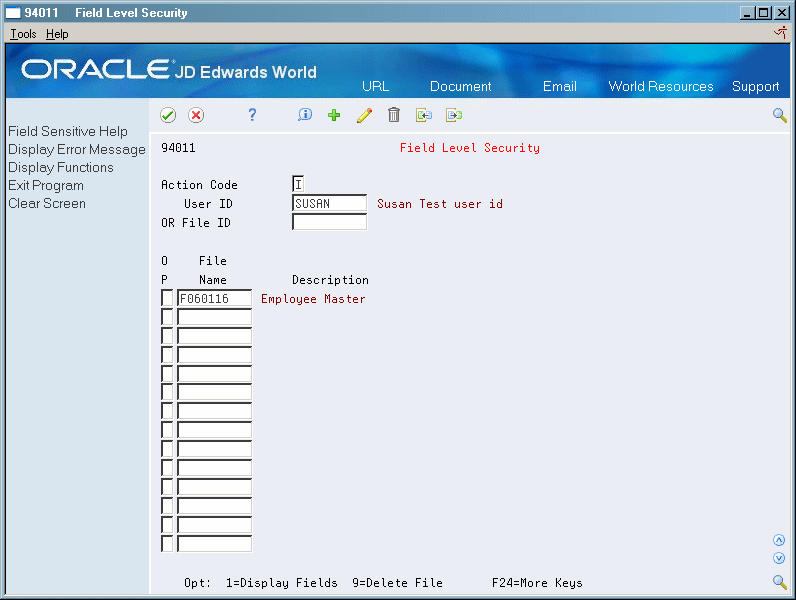Open World Resources in banner
The width and height of the screenshot is (796, 600).
pyautogui.click(x=660, y=86)
